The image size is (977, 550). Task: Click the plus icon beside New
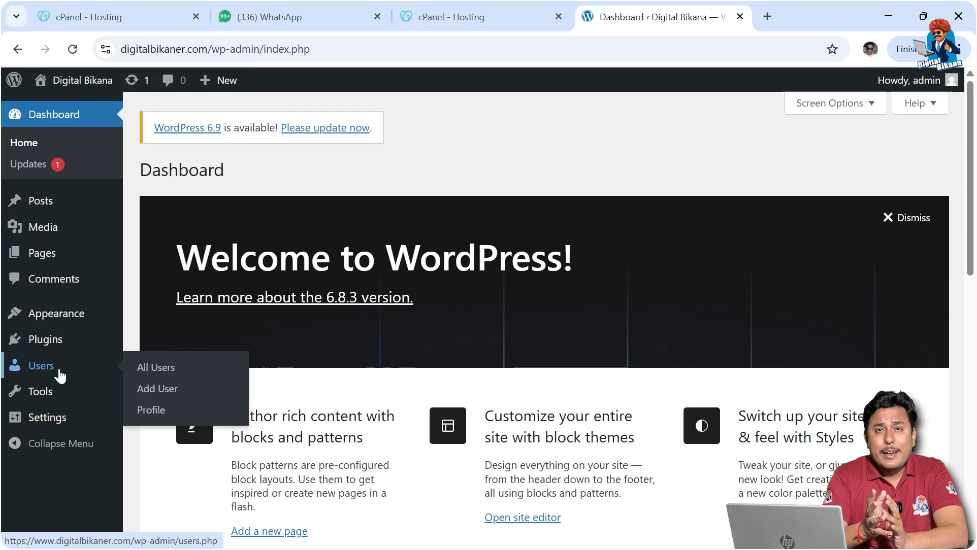click(x=204, y=80)
